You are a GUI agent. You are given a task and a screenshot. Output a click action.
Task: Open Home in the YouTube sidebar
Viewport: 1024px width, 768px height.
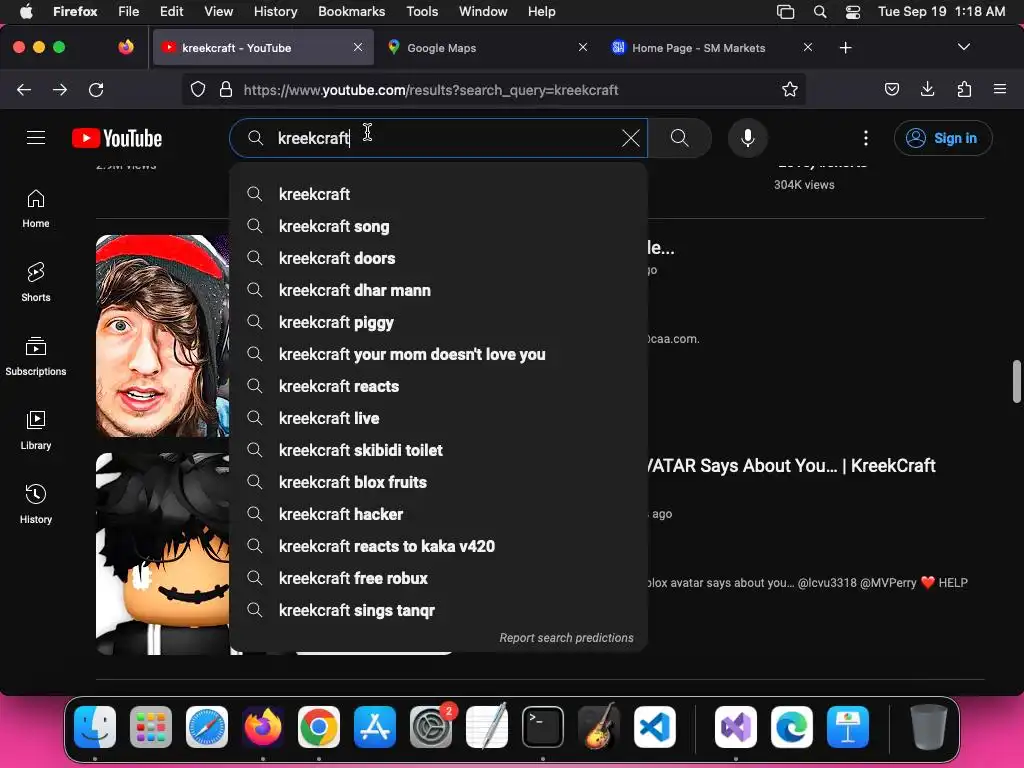(x=36, y=209)
